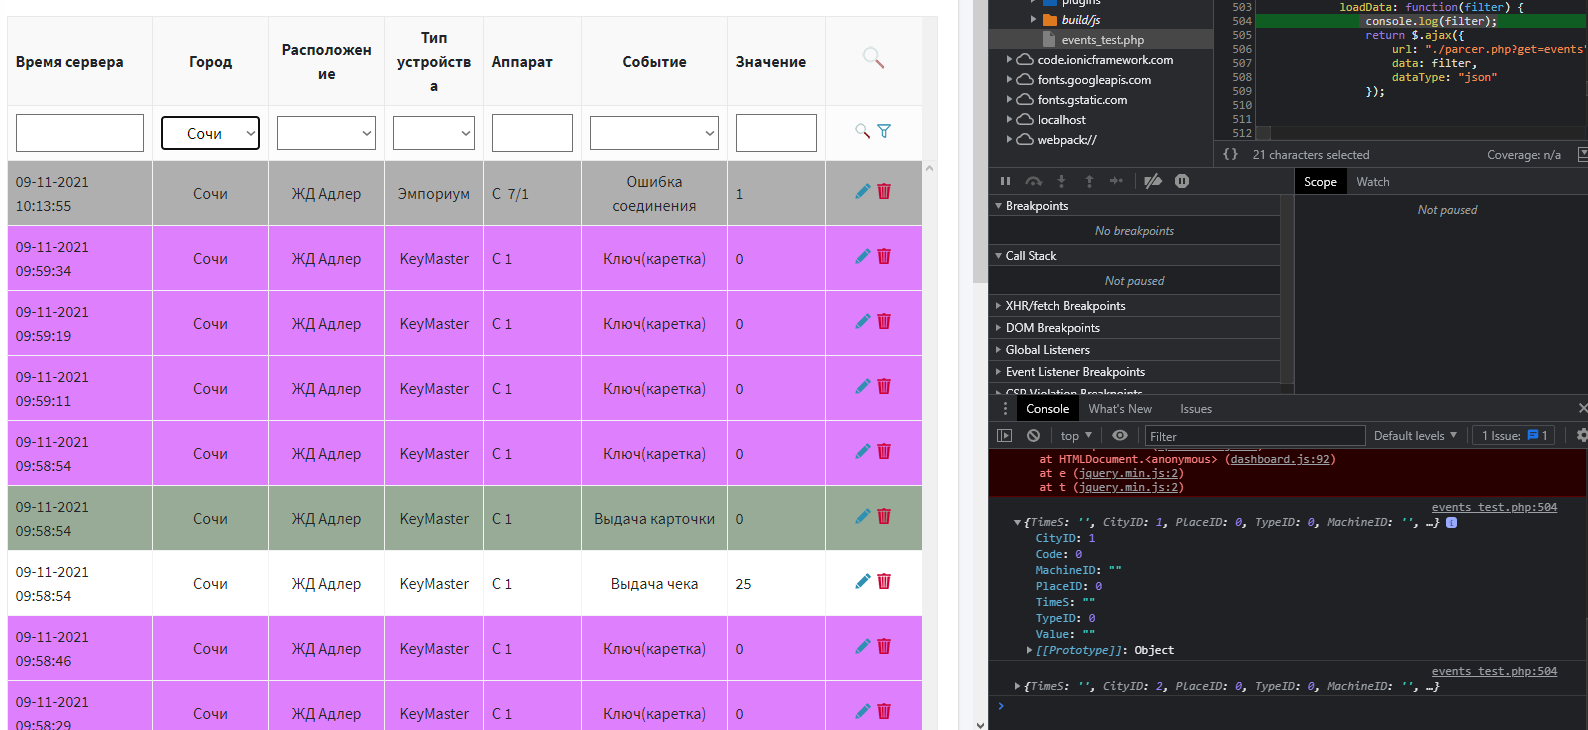Collapse the Call Stack section
This screenshot has width=1588, height=730.
pos(1134,255)
